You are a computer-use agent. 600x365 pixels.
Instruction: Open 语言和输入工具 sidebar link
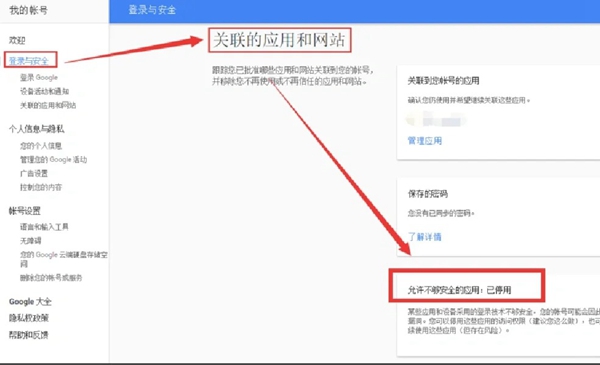pos(44,227)
